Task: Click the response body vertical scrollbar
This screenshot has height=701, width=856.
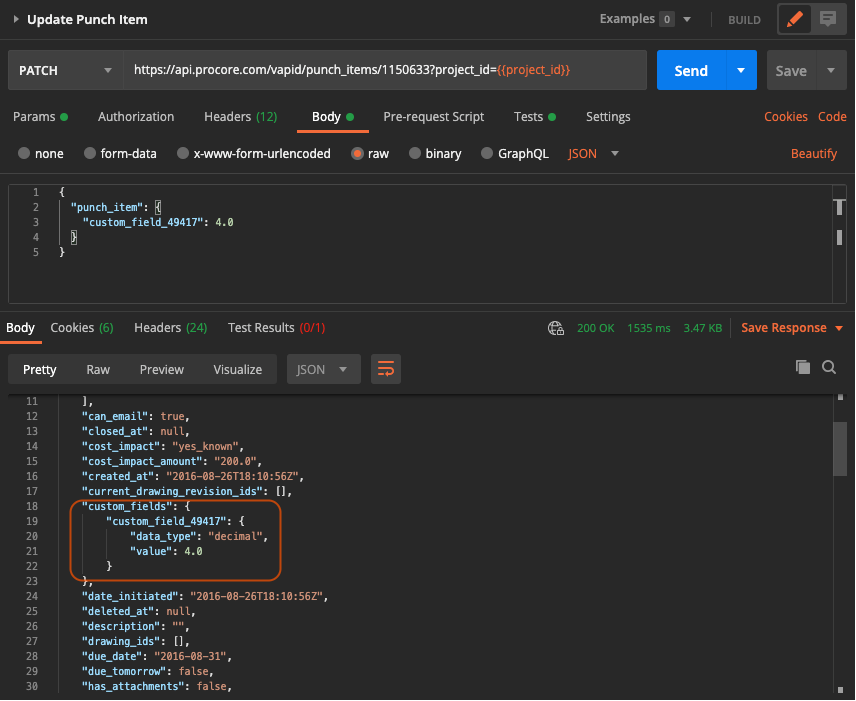Action: tap(840, 448)
